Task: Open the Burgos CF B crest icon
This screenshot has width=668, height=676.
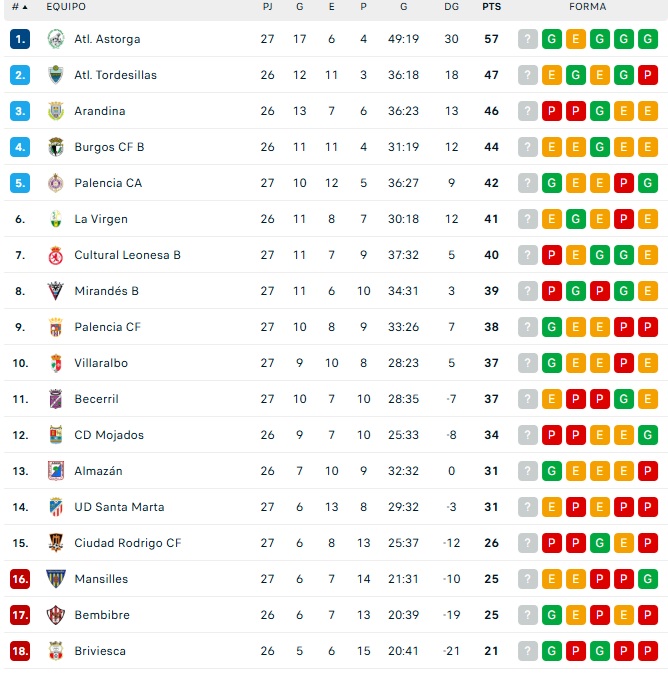Action: click(x=55, y=147)
